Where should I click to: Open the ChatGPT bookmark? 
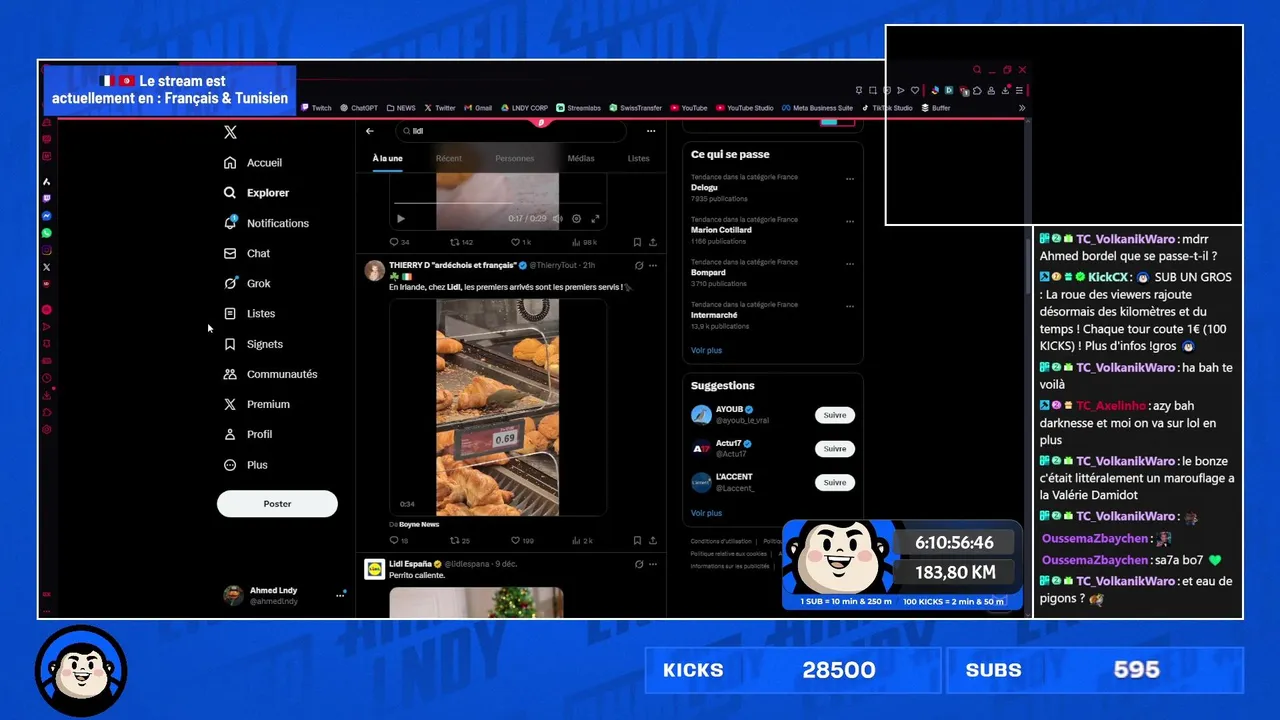(359, 108)
